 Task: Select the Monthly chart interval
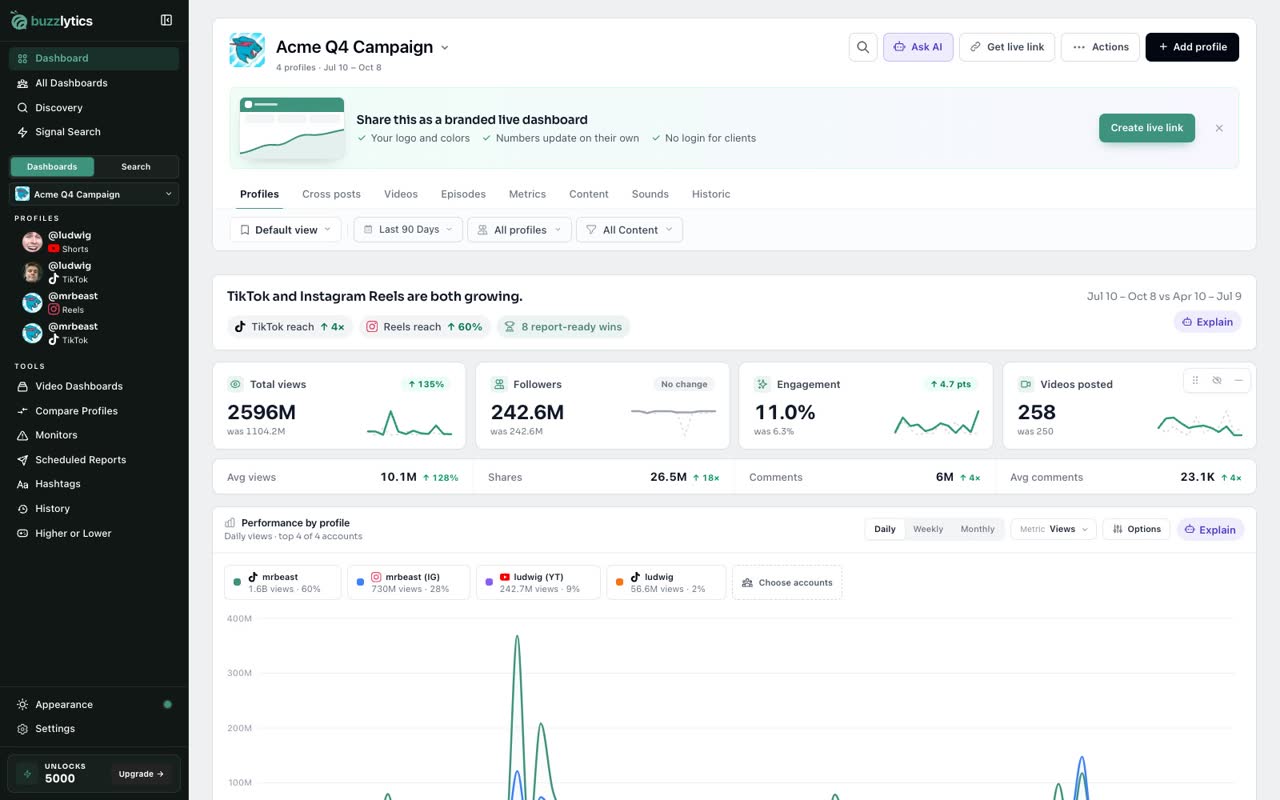tap(977, 529)
